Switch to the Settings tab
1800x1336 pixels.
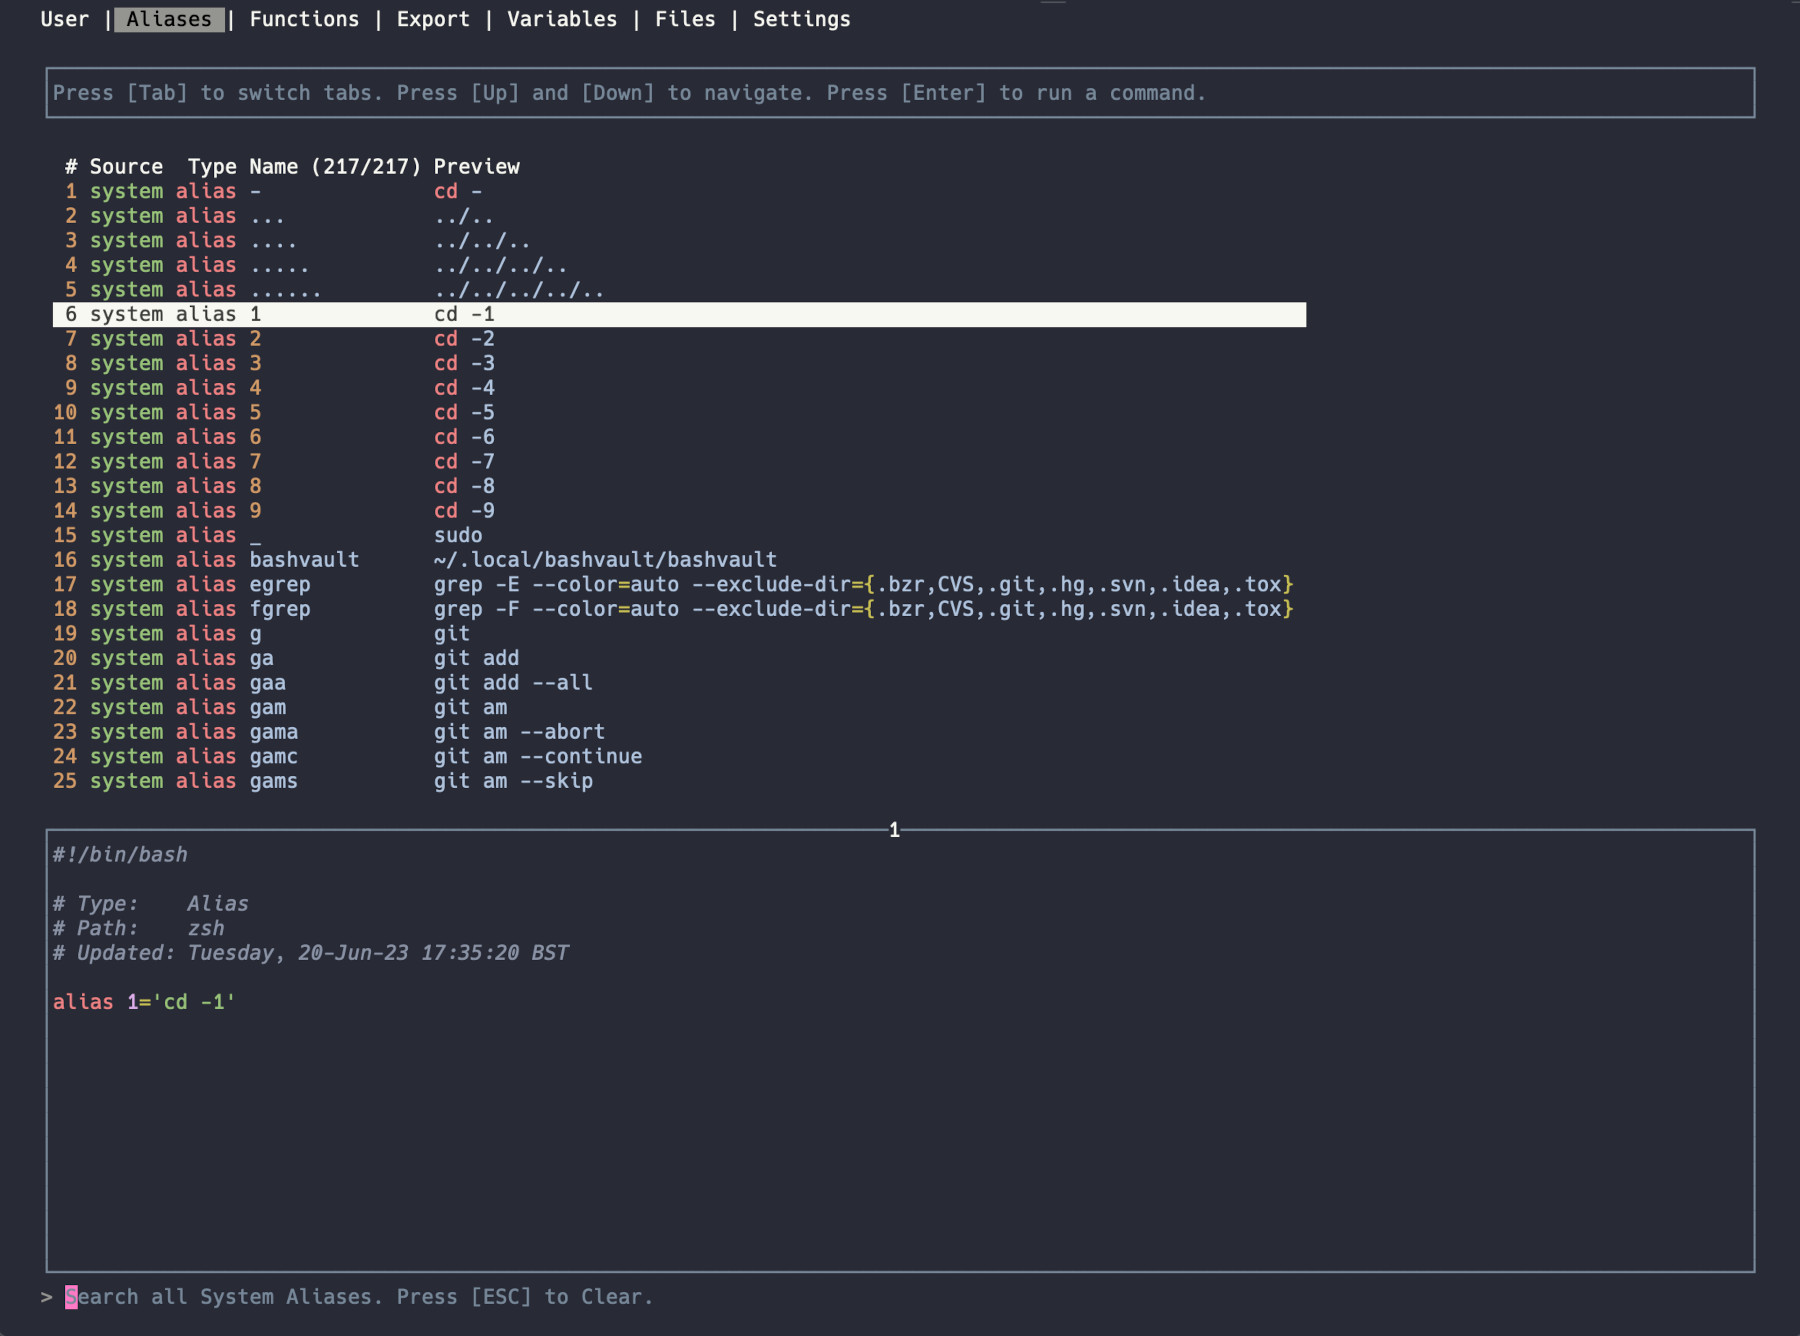point(801,19)
